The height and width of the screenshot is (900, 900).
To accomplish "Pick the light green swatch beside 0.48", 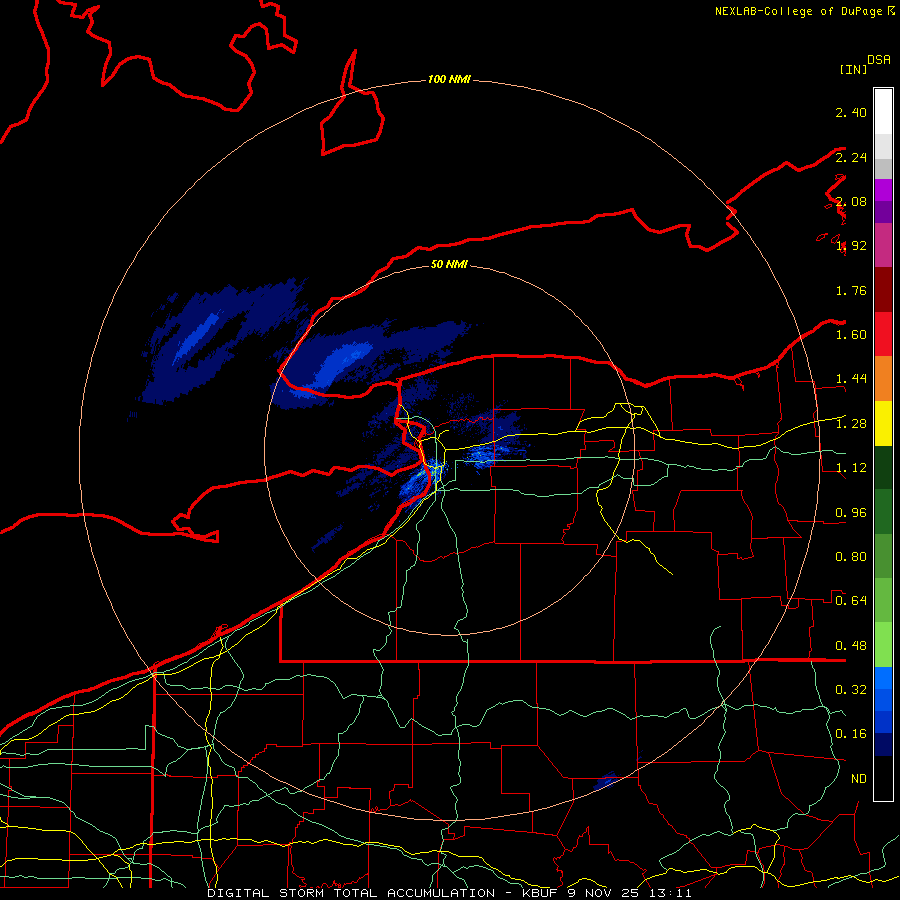I will [883, 645].
